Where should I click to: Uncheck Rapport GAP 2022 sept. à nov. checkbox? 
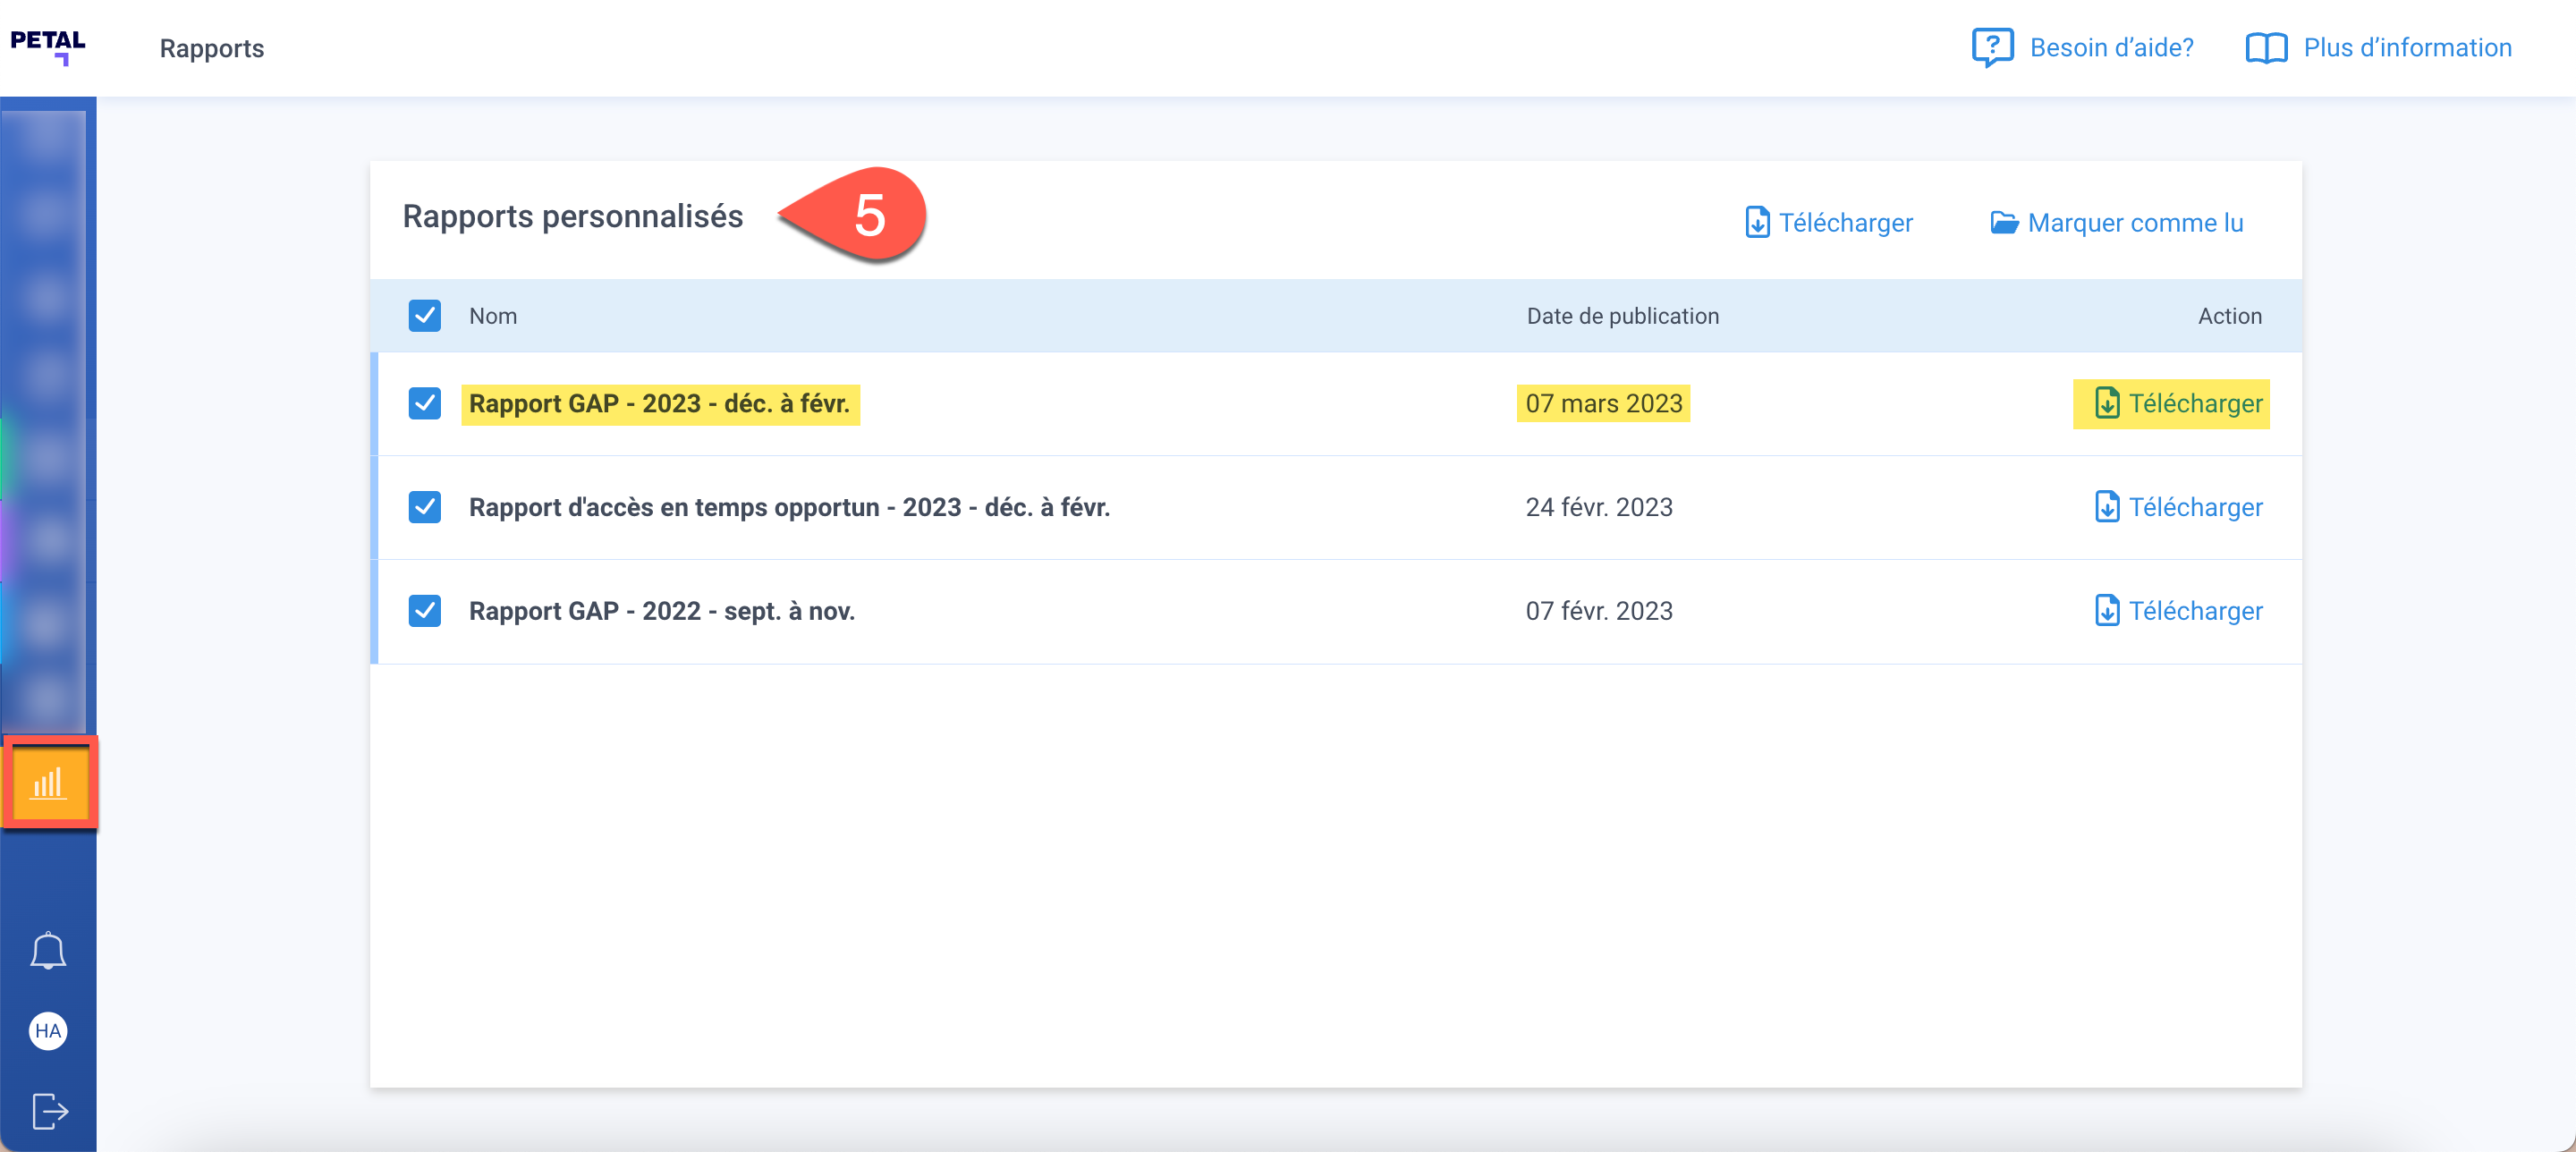(x=425, y=610)
